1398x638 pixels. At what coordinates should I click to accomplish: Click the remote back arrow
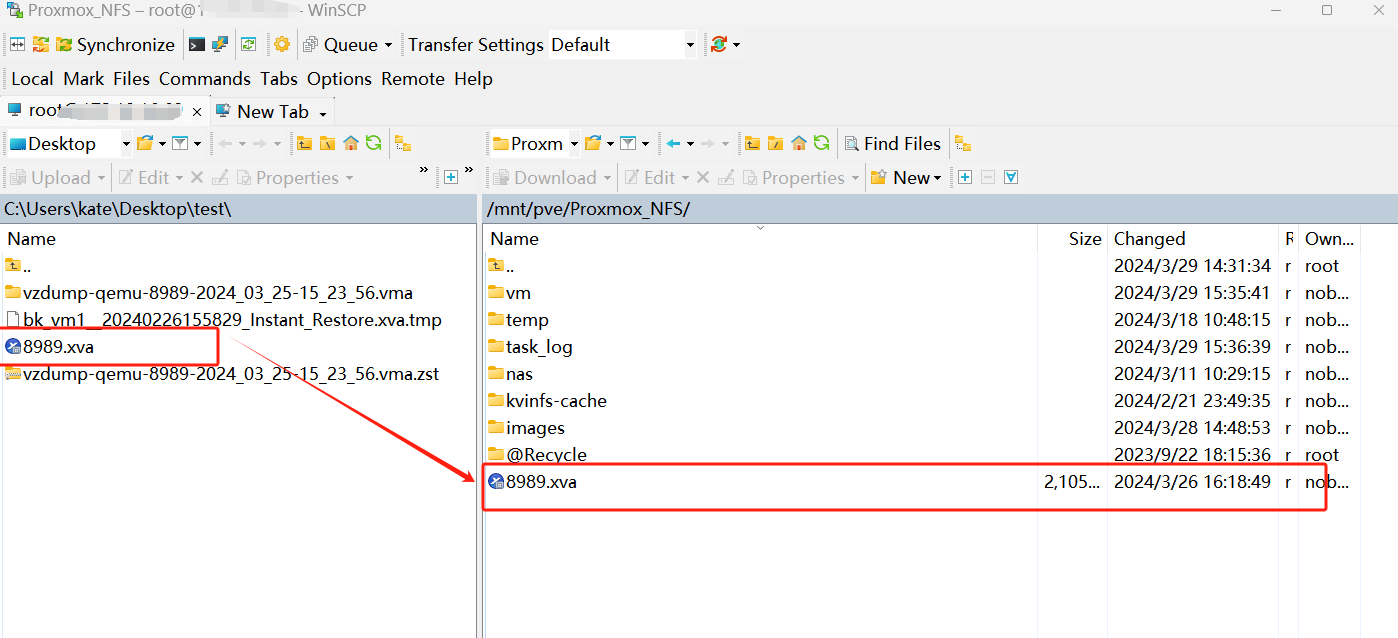coord(674,144)
